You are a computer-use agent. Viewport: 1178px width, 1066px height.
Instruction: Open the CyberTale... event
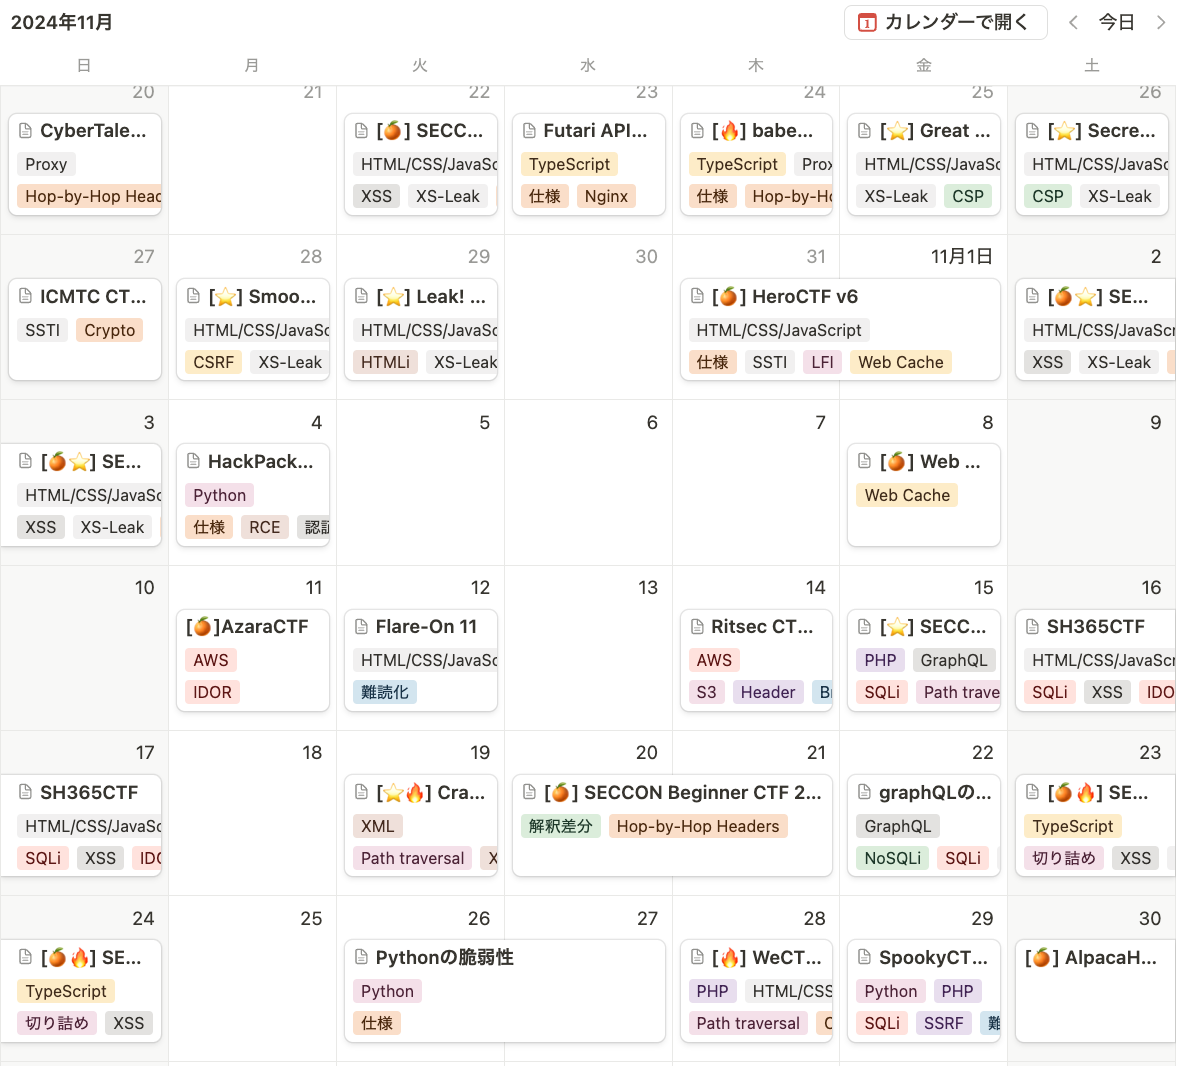tap(85, 165)
